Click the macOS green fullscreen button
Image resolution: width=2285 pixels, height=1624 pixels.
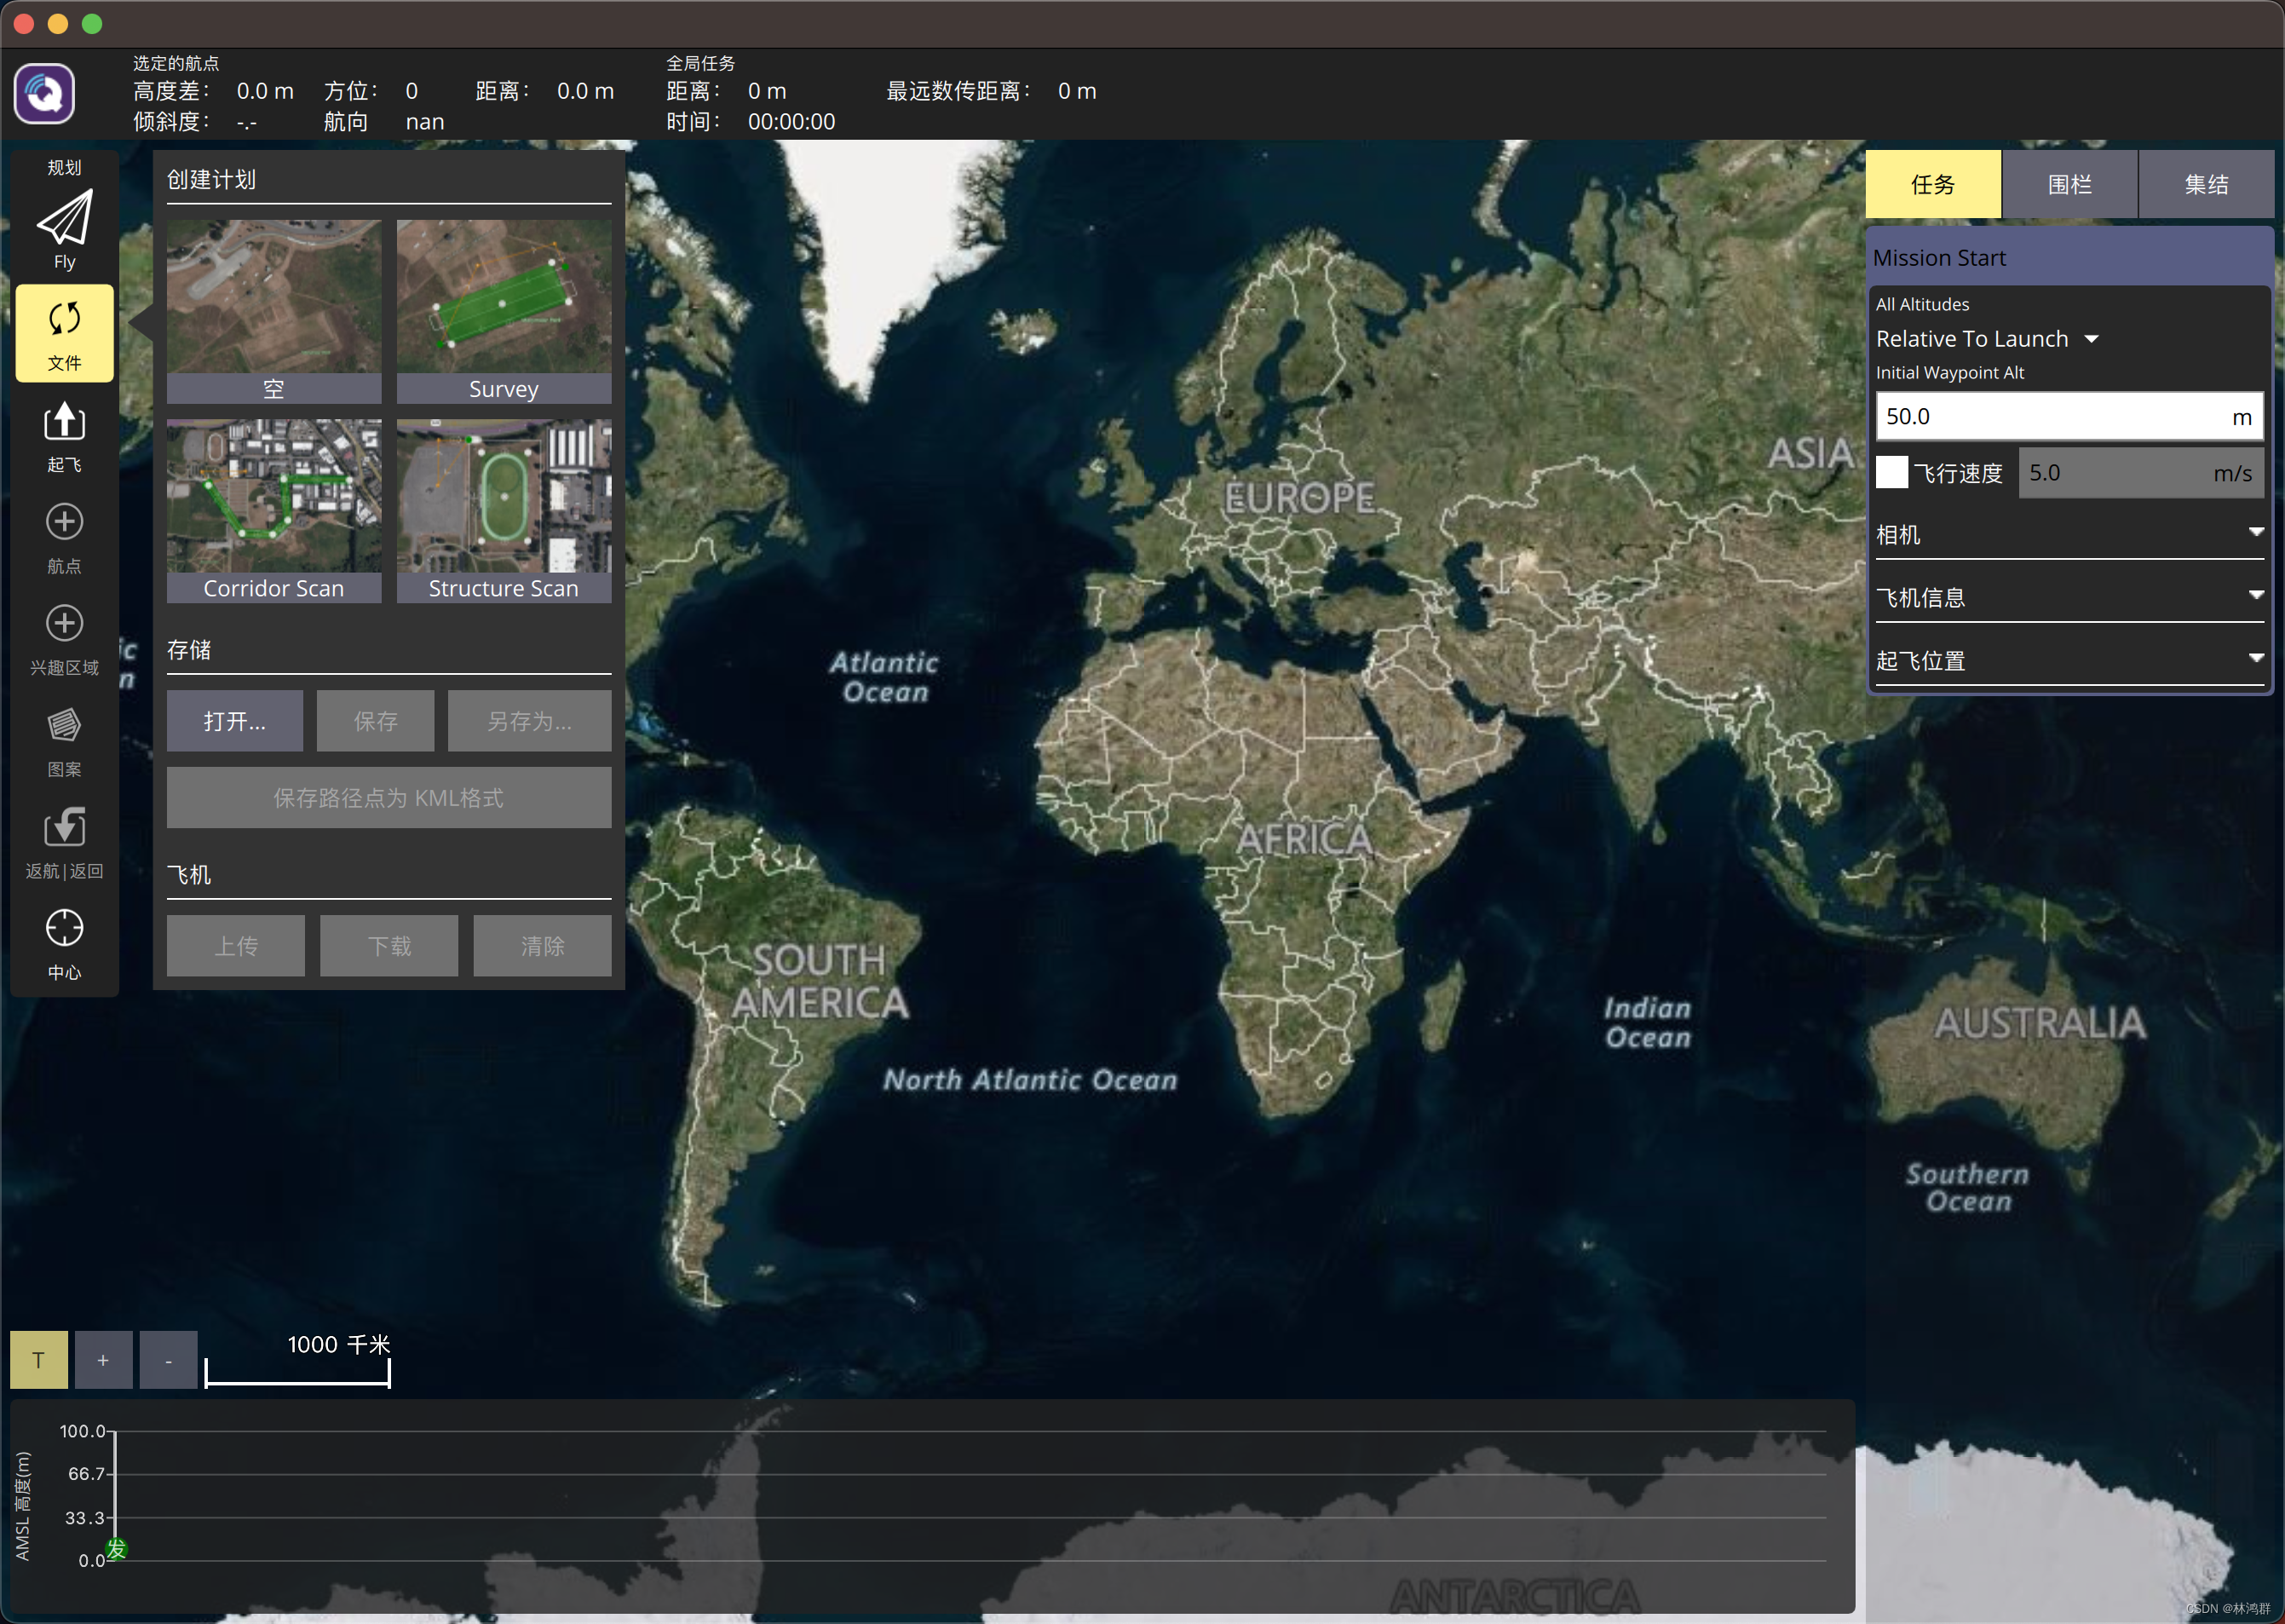pyautogui.click(x=92, y=24)
